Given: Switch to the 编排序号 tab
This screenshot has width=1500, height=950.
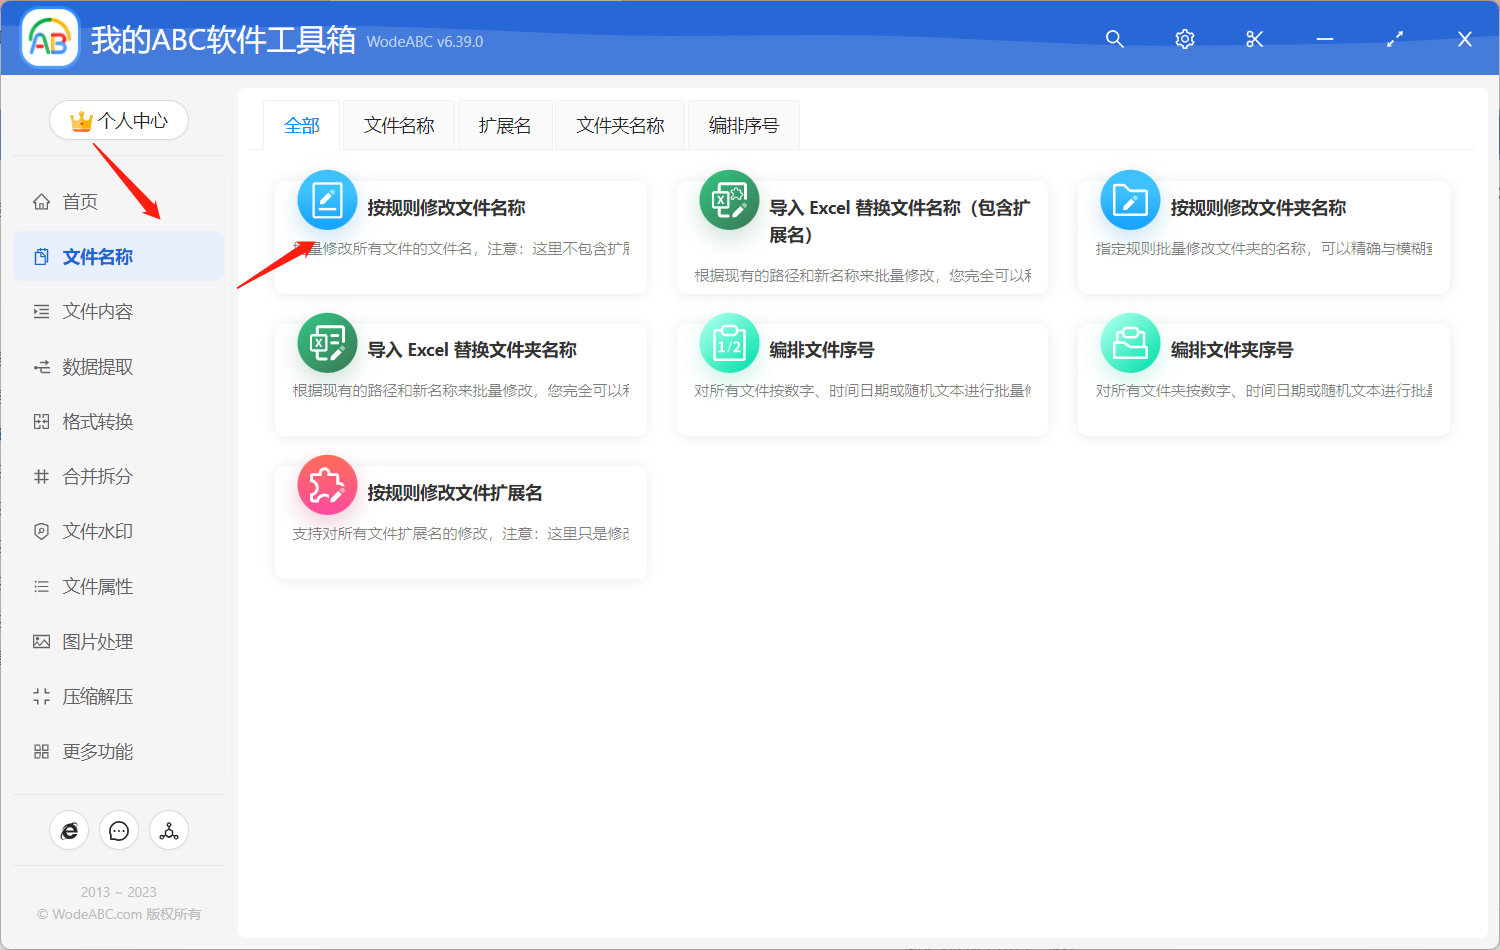Looking at the screenshot, I should pyautogui.click(x=743, y=124).
